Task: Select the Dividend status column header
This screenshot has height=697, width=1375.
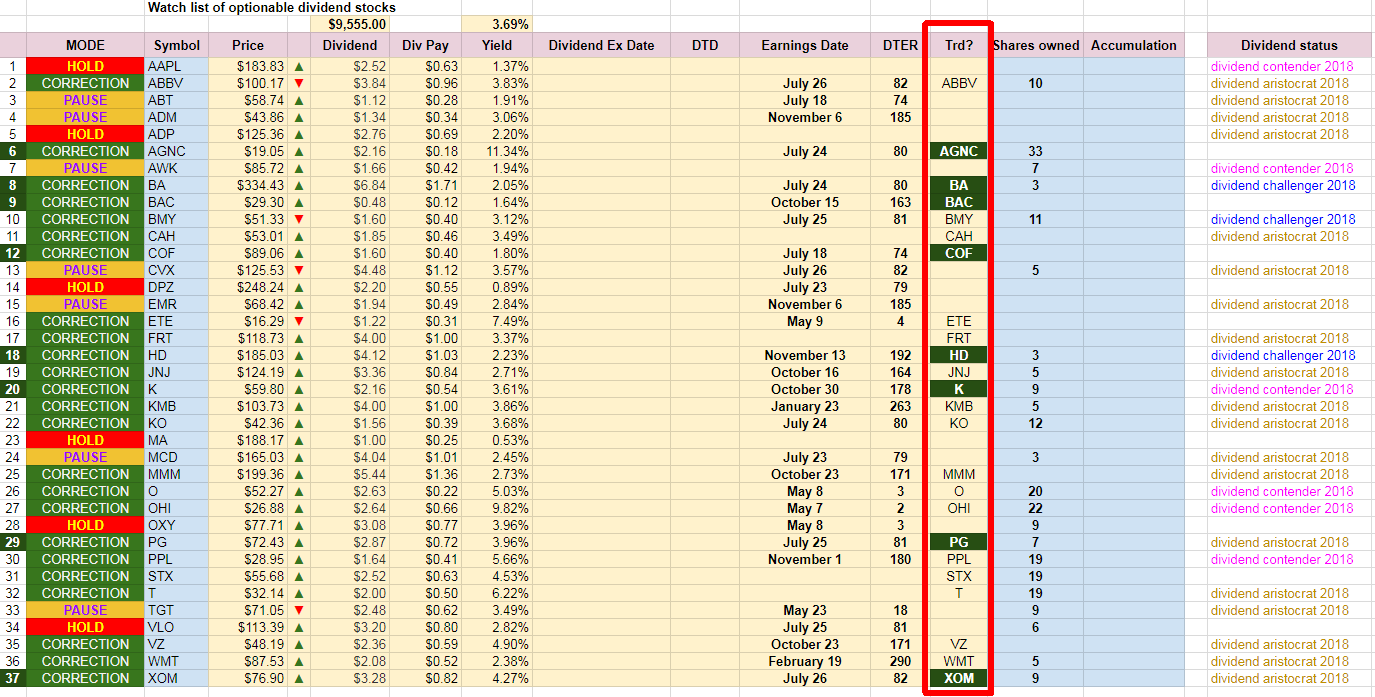Action: pos(1289,45)
